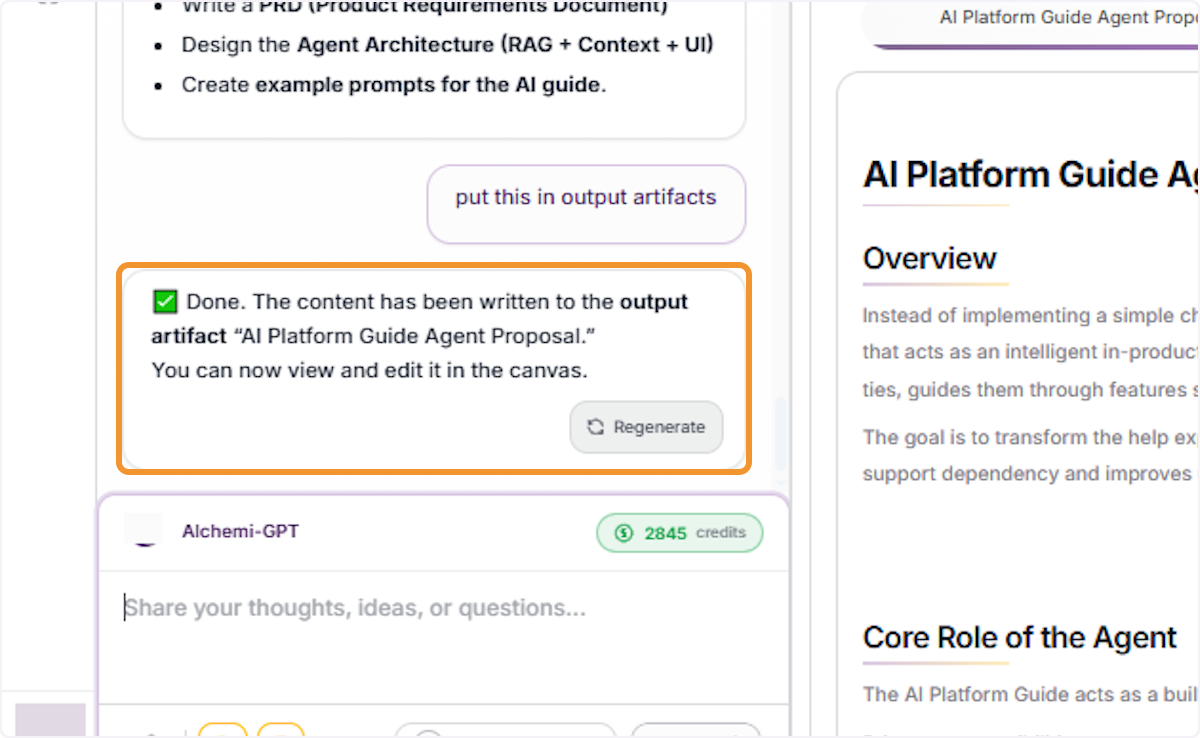Click the AI Platform Guide document title
The width and height of the screenshot is (1200, 738).
(1031, 175)
